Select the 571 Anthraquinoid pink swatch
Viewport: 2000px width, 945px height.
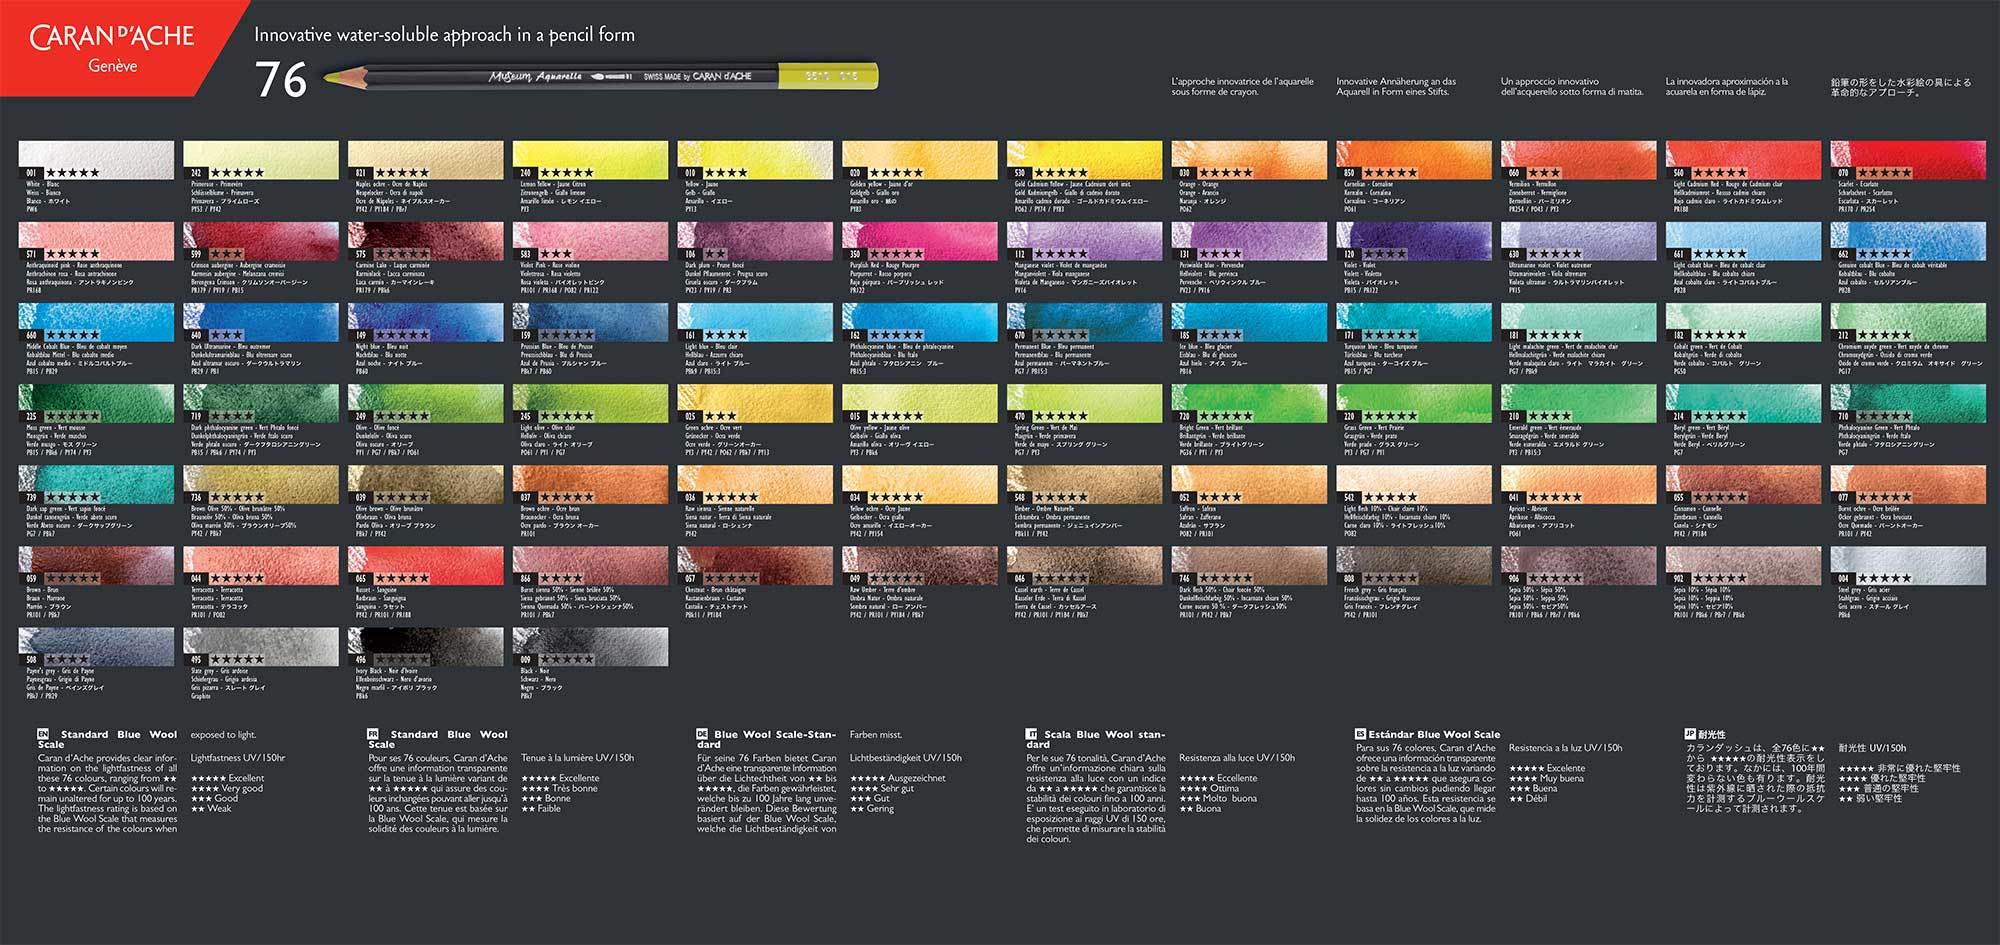[x=96, y=242]
